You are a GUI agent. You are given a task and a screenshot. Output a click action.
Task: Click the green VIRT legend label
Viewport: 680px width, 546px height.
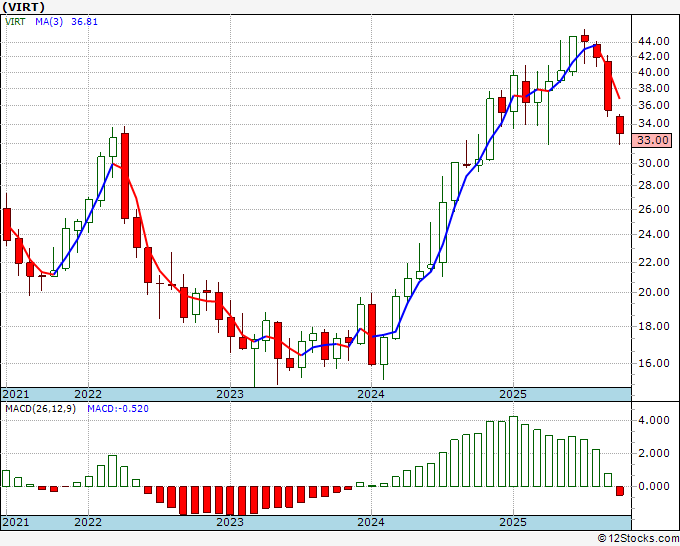pos(15,22)
